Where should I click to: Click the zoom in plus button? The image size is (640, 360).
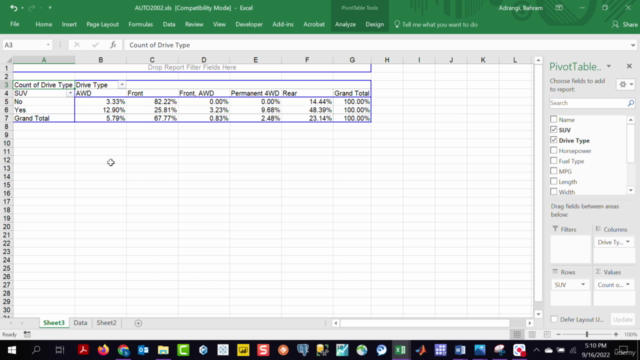pos(616,334)
